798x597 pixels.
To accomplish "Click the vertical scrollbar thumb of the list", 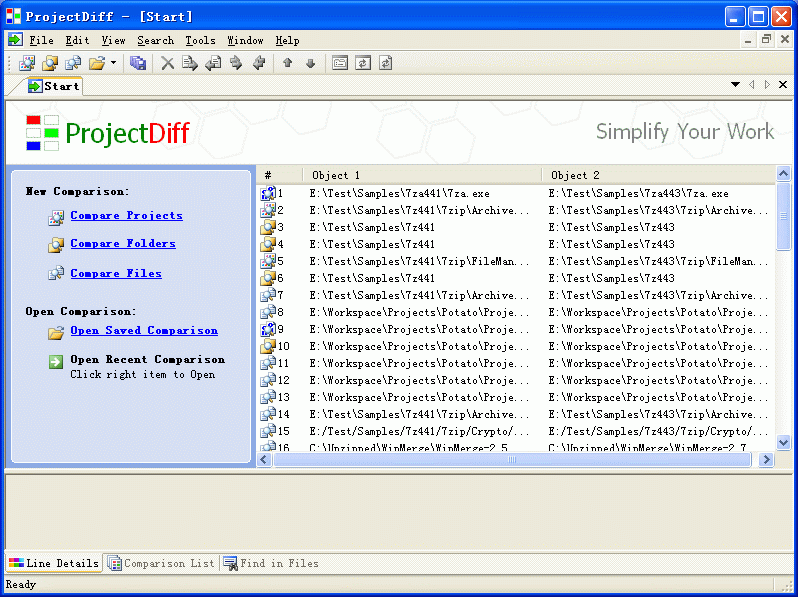I will pos(783,216).
